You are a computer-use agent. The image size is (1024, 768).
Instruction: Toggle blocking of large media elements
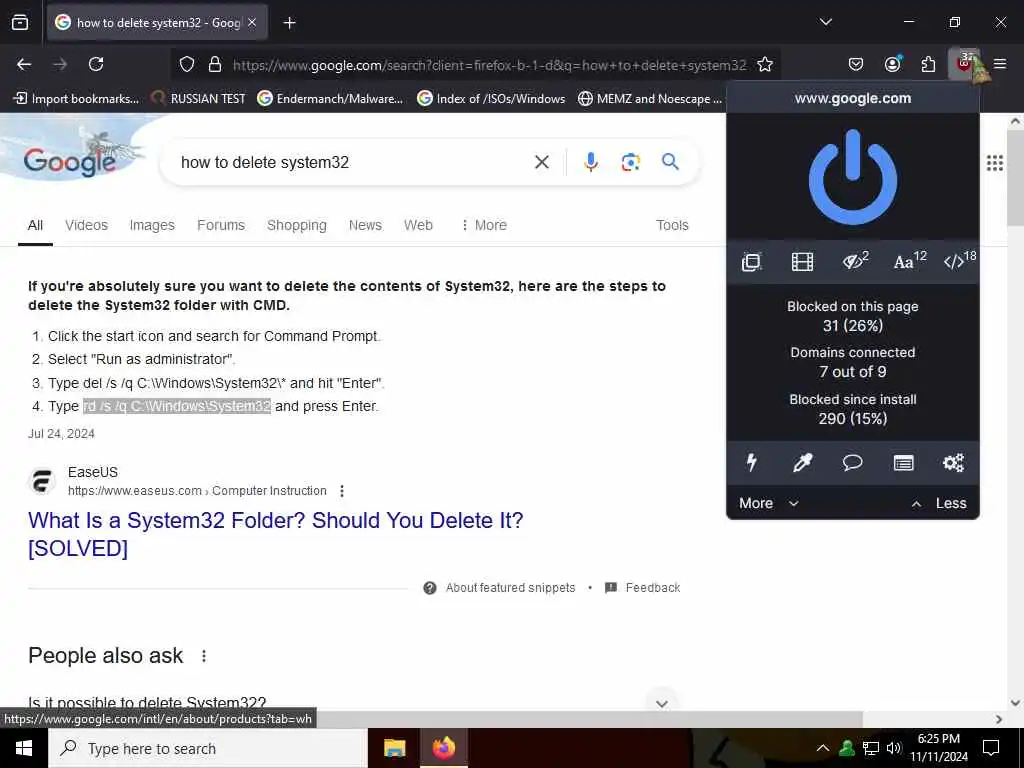[x=802, y=262]
